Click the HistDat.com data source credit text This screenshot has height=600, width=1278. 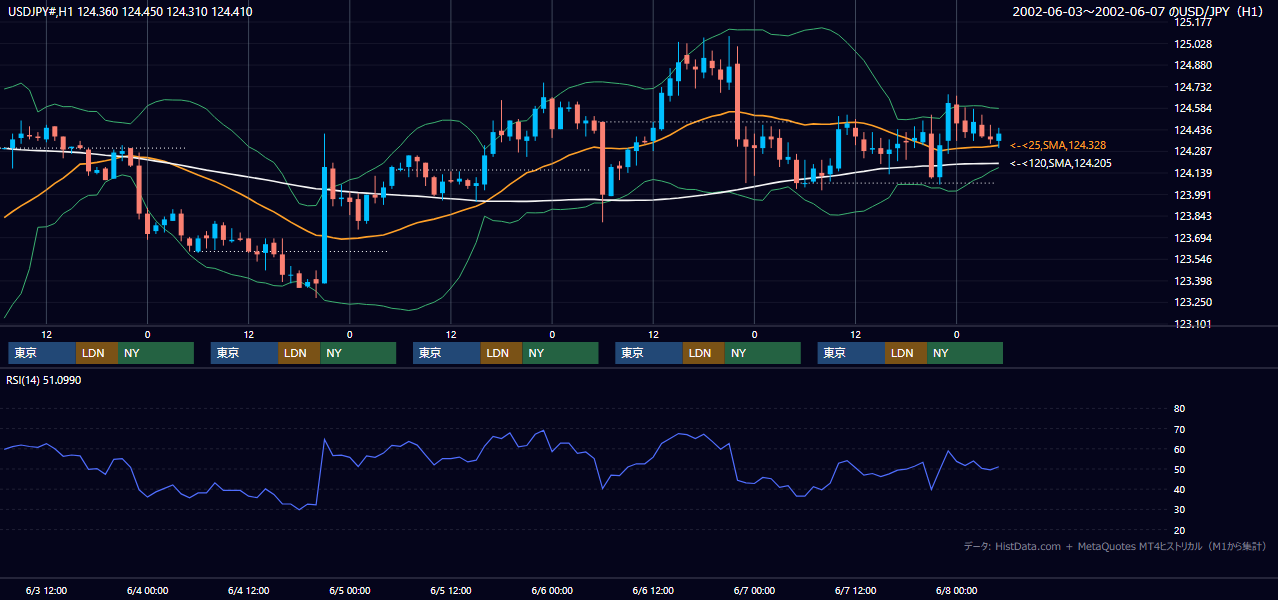tap(1114, 546)
